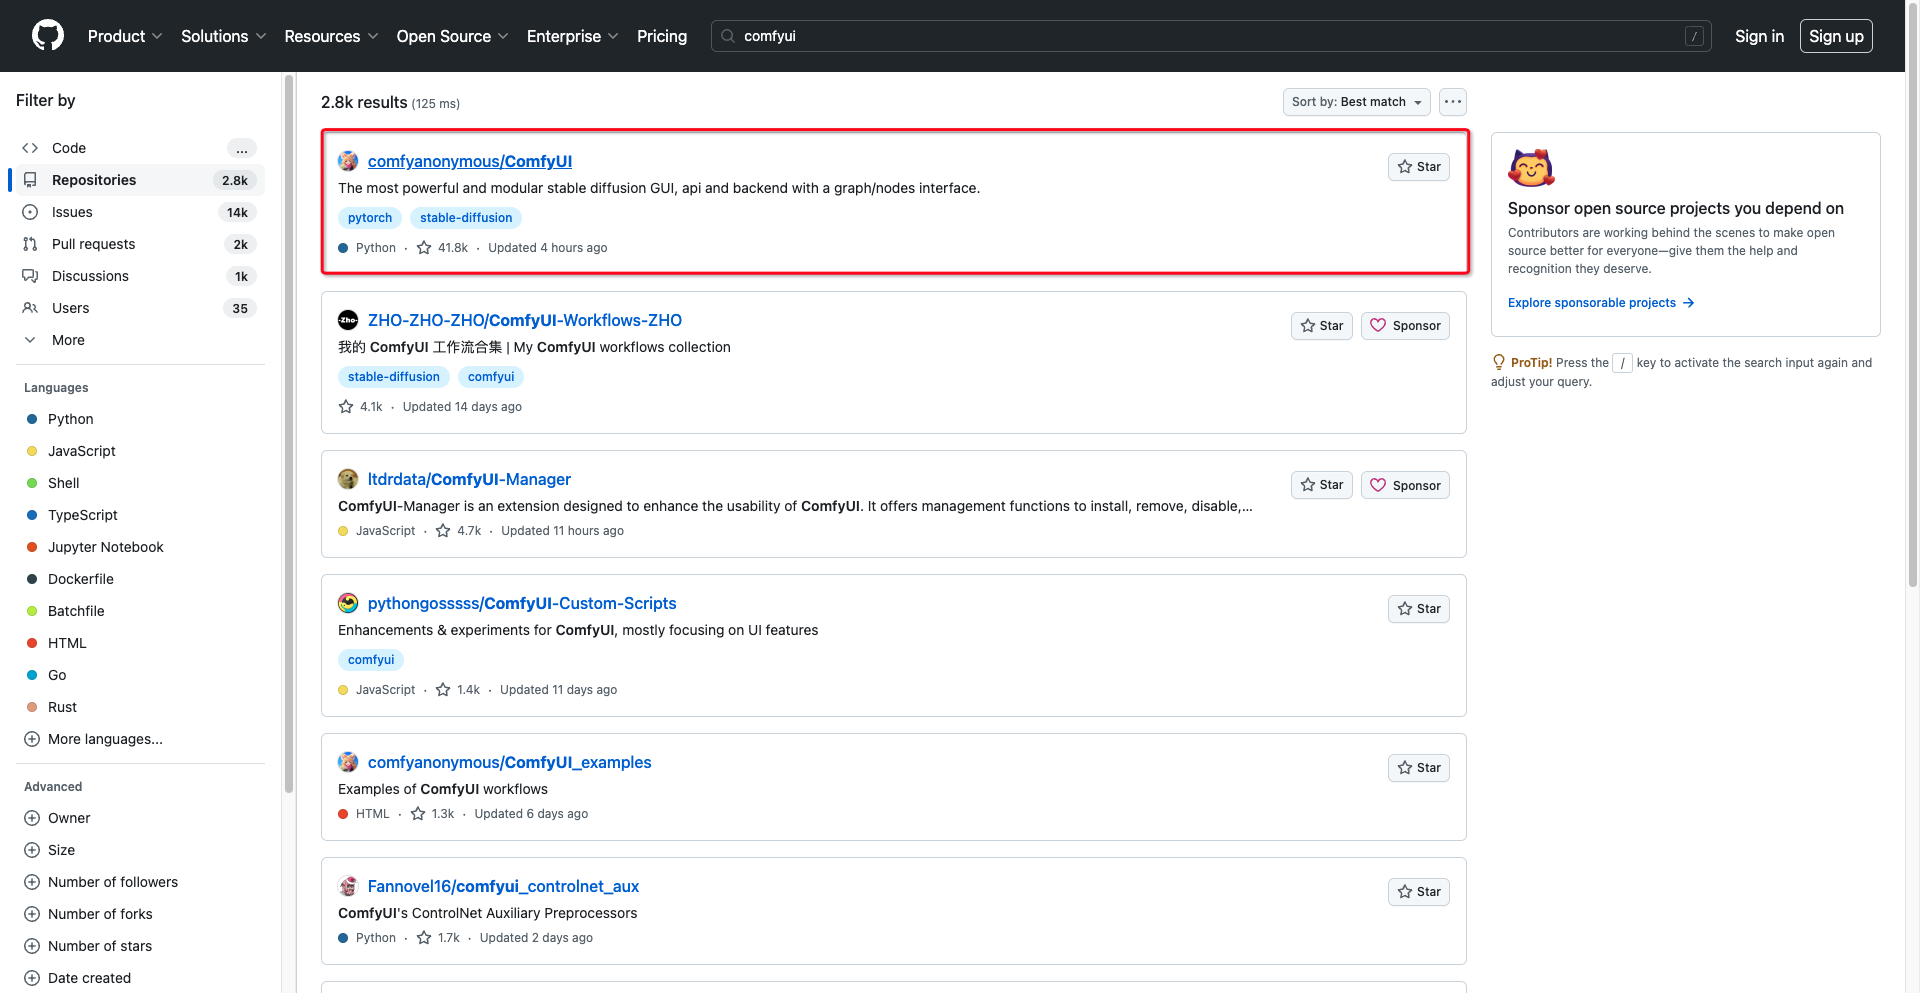Filter results by JavaScript language
The width and height of the screenshot is (1920, 993).
click(x=81, y=451)
